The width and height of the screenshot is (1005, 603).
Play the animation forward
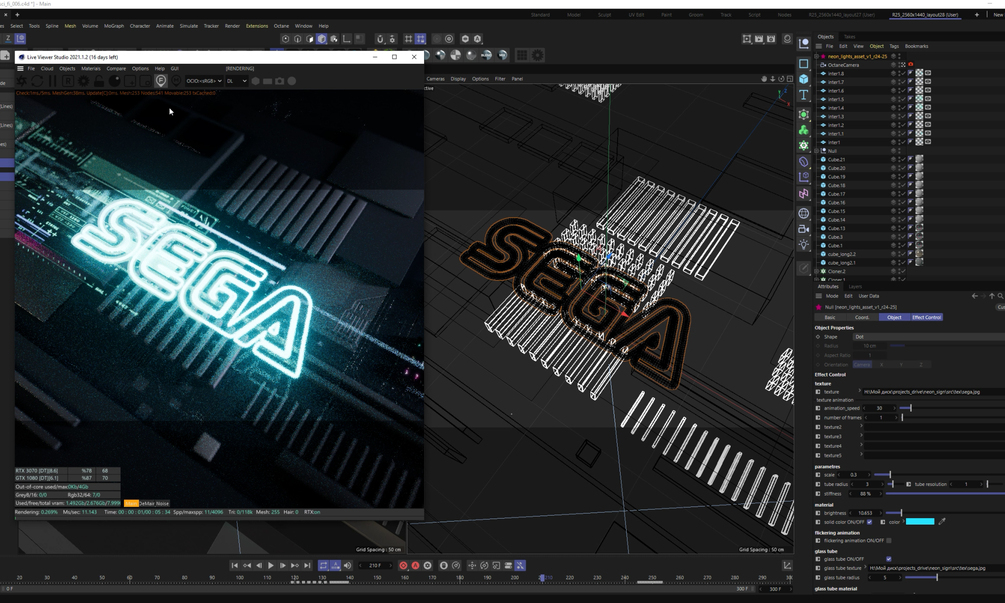(x=270, y=565)
